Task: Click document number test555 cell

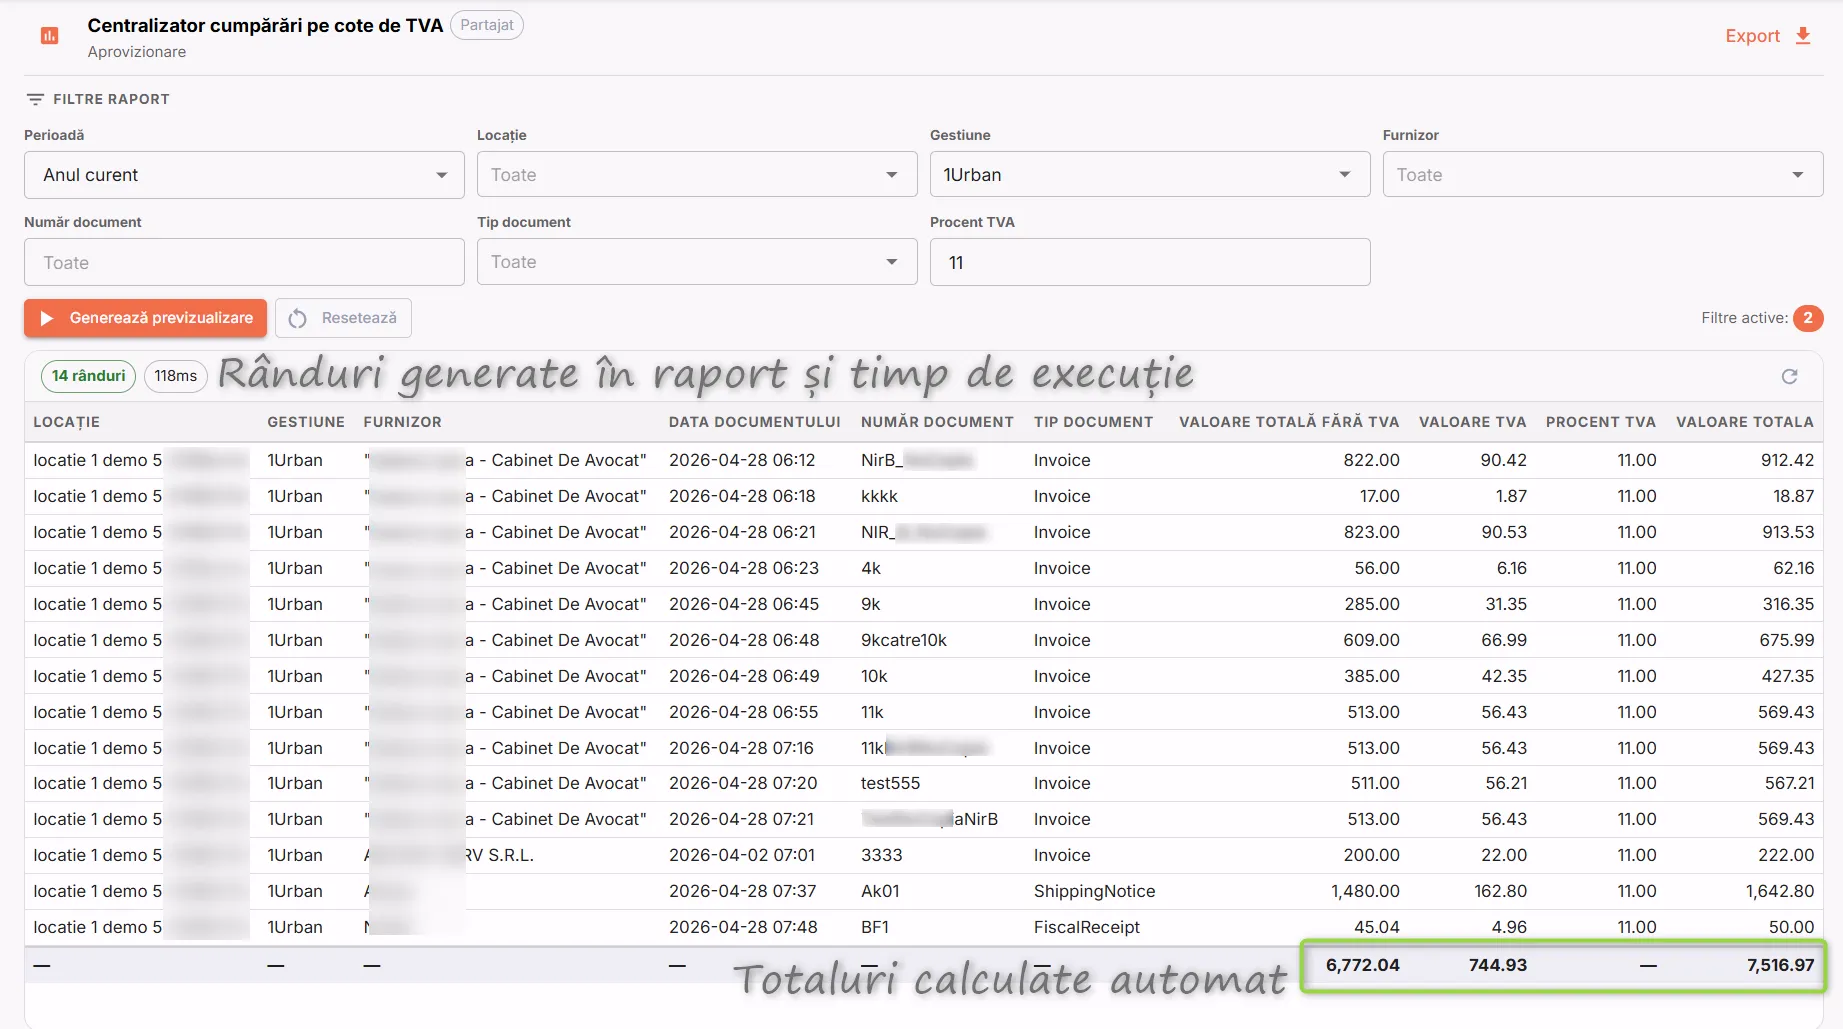Action: pyautogui.click(x=890, y=783)
